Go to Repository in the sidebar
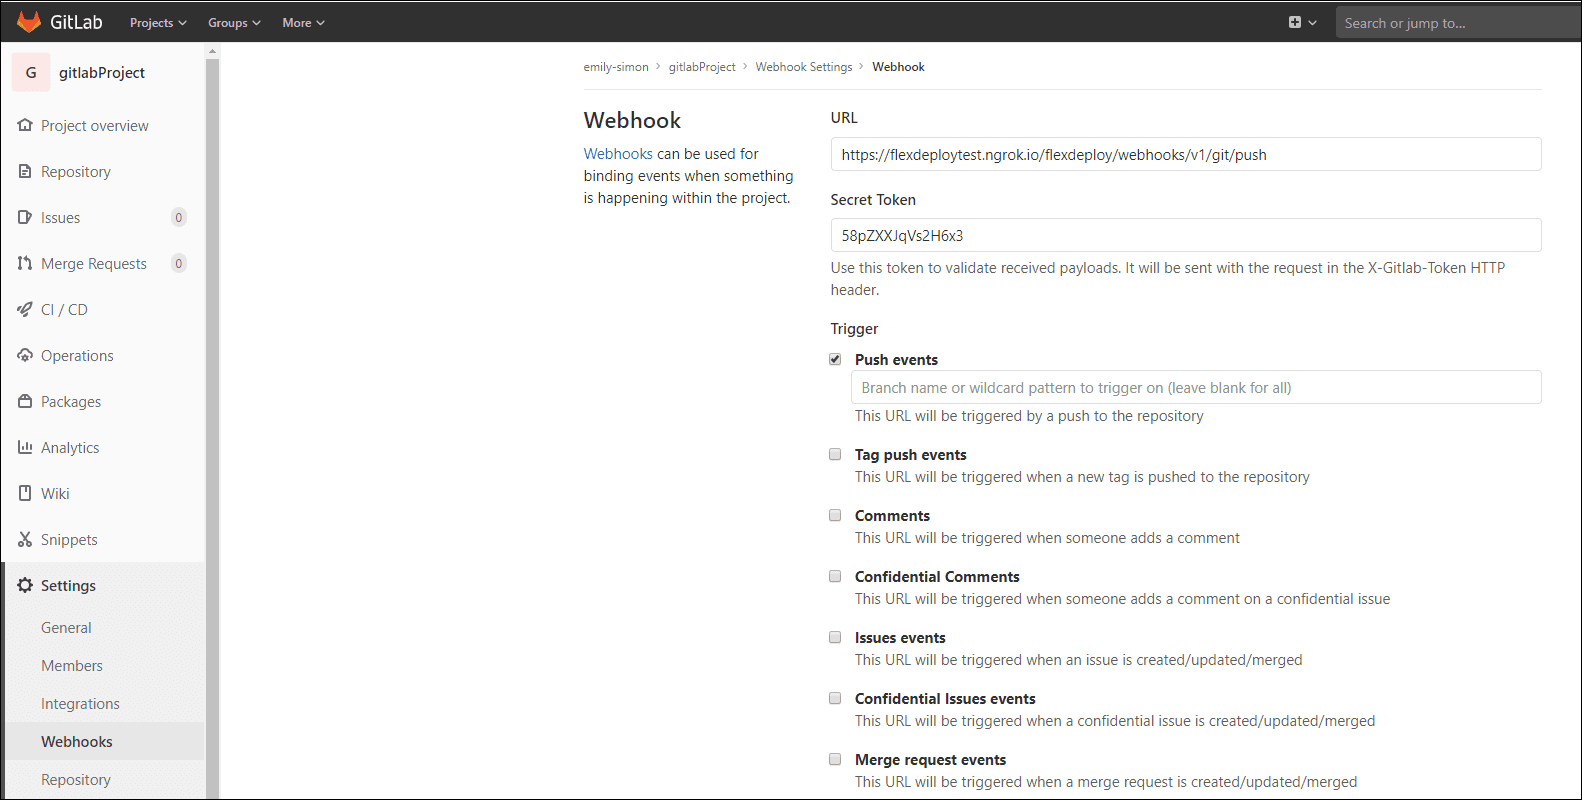The width and height of the screenshot is (1582, 800). [x=76, y=171]
